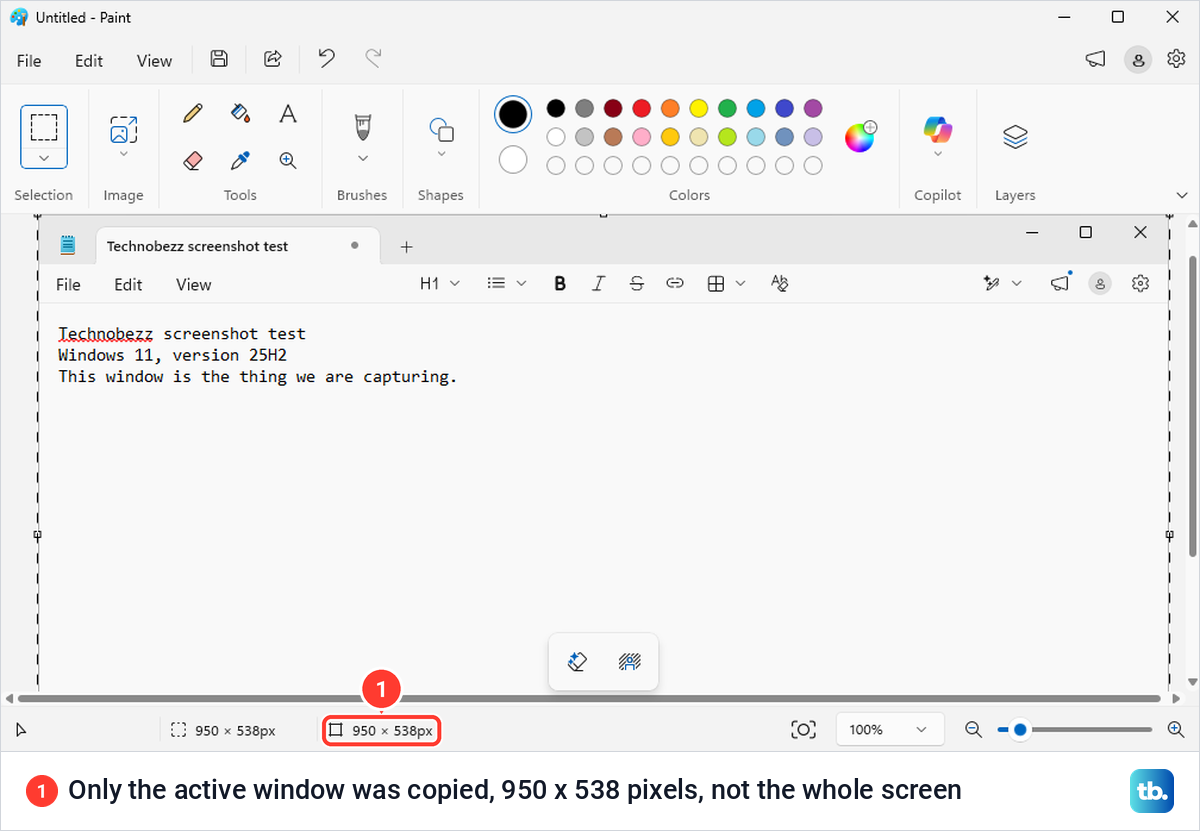1200x831 pixels.
Task: Click the Fit to window icon
Action: (x=803, y=730)
